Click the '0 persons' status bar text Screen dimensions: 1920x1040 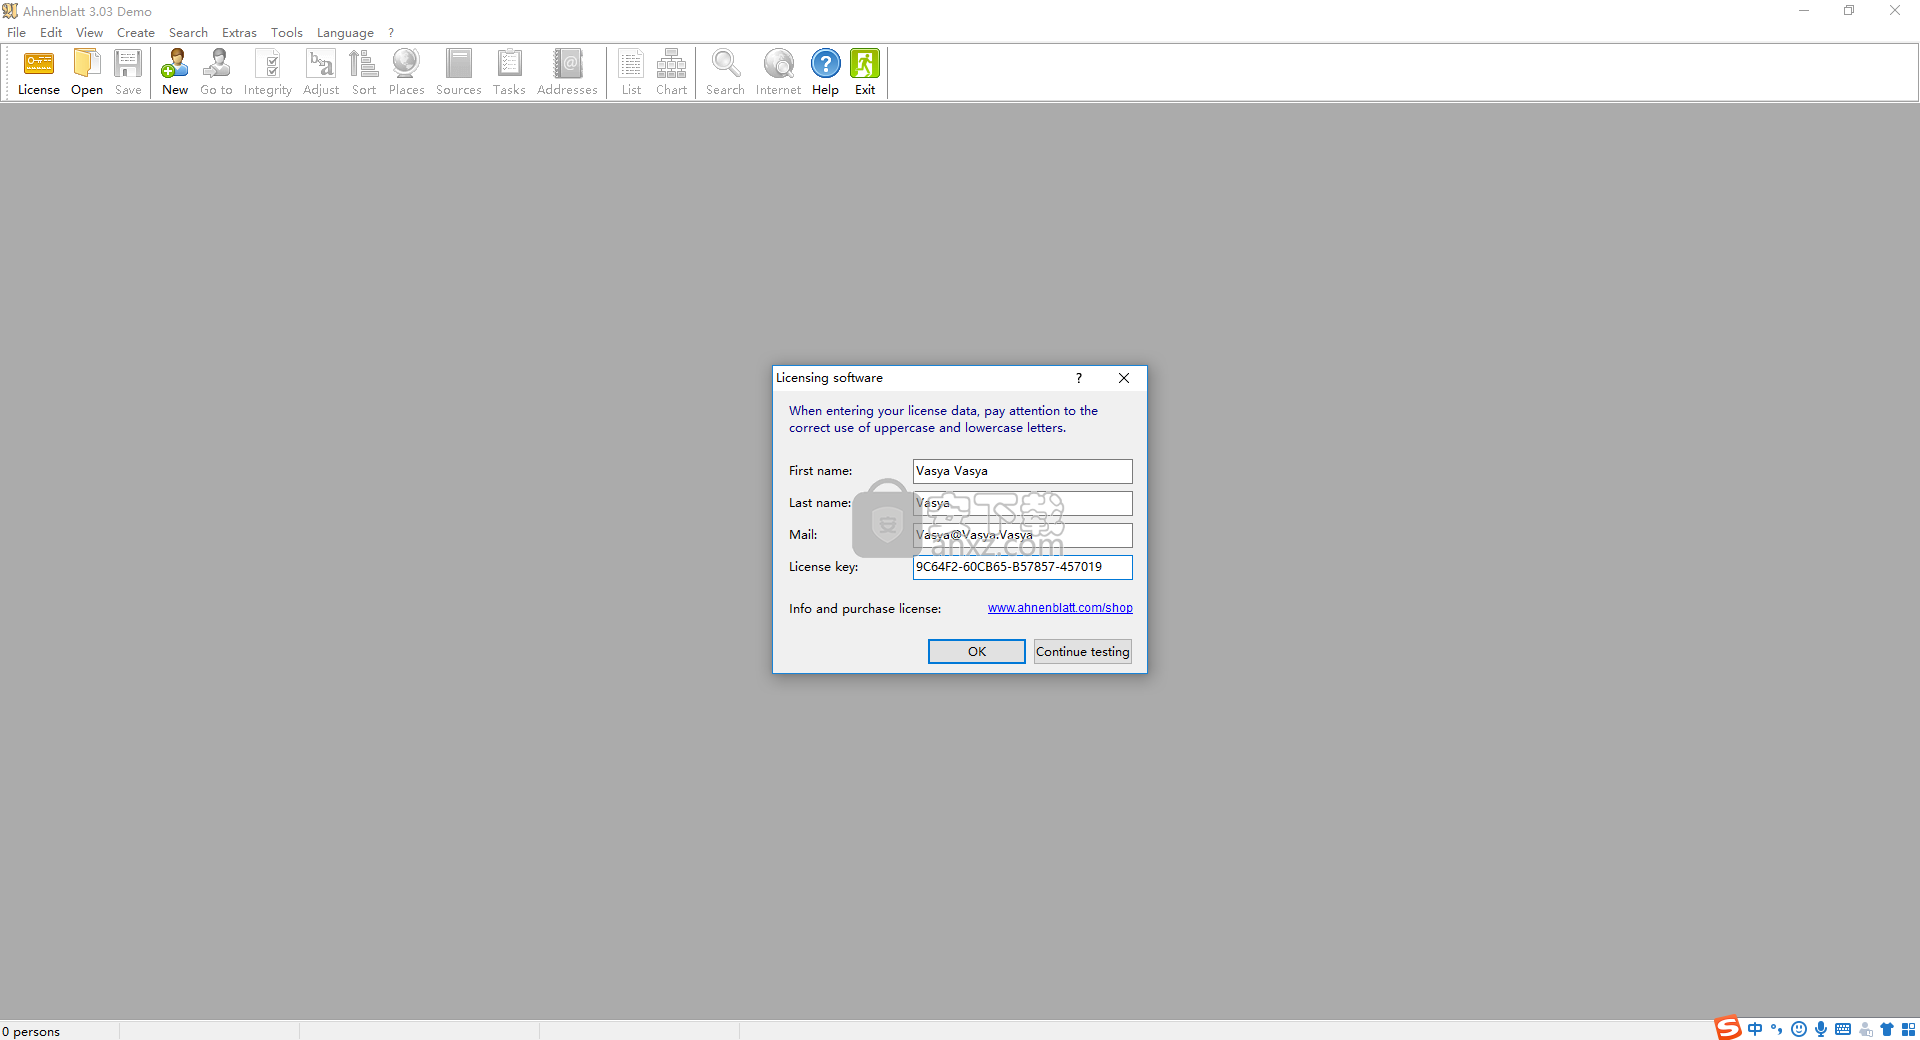31,1031
